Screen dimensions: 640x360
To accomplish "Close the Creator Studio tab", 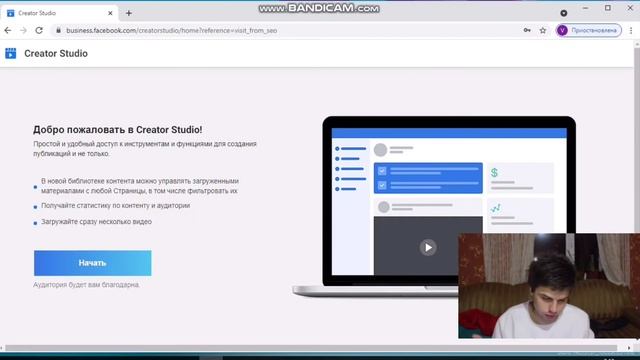I will point(110,13).
